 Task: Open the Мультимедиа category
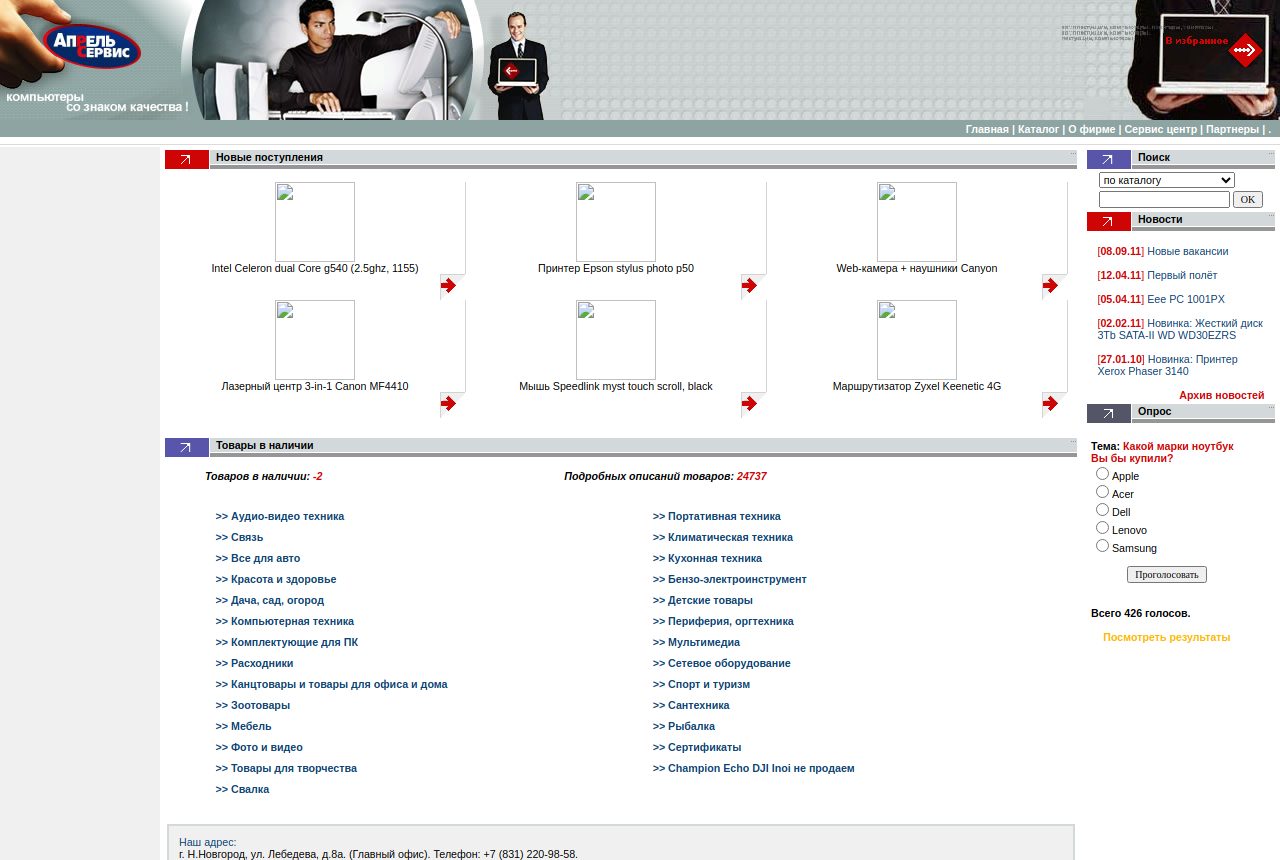click(x=696, y=642)
